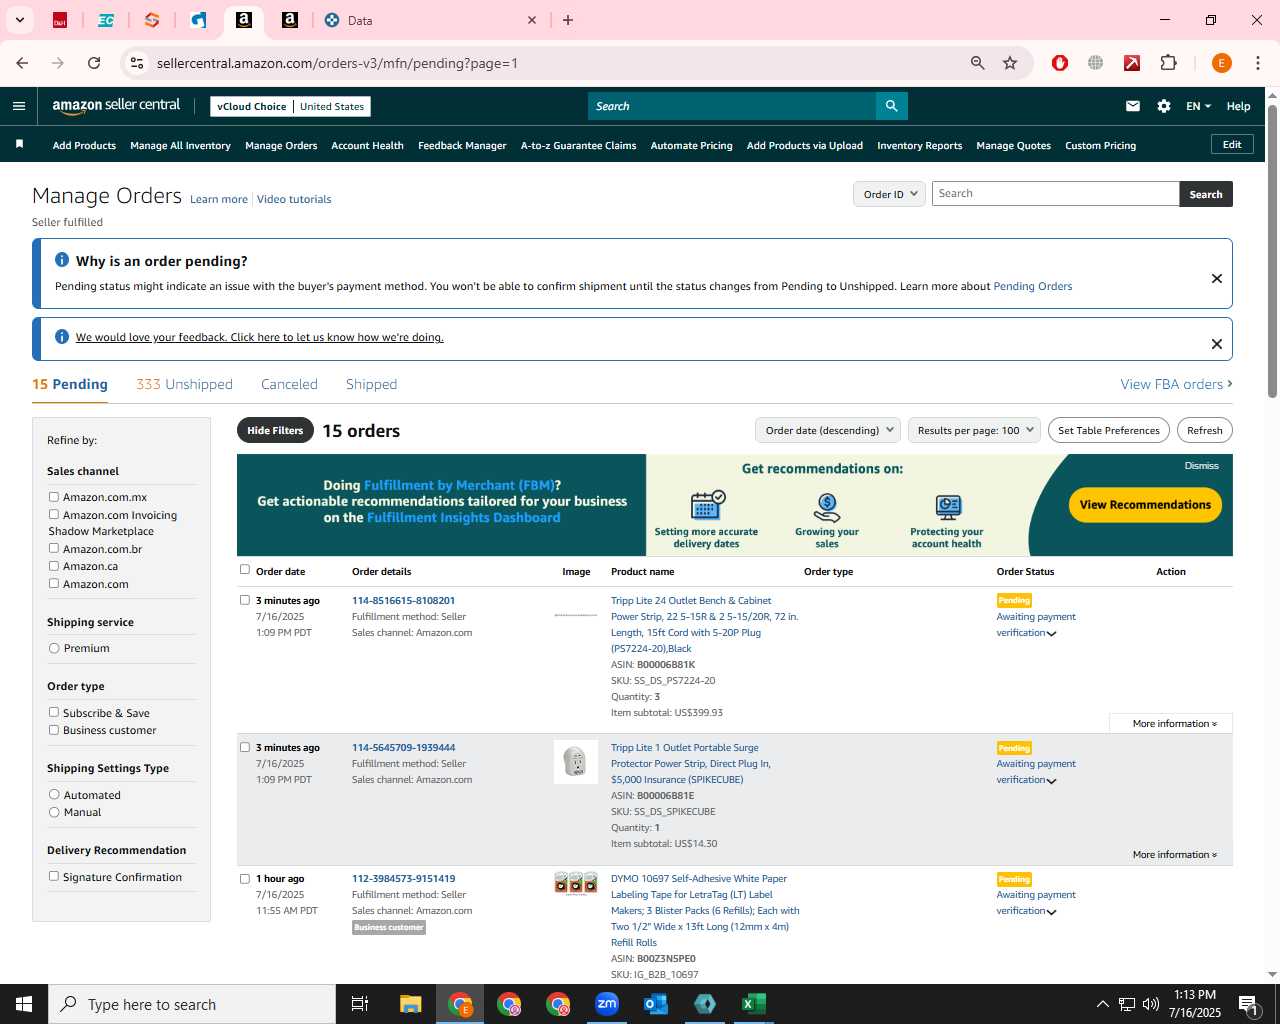1280x1024 pixels.
Task: Open Account Health in the nav bar
Action: click(x=367, y=146)
